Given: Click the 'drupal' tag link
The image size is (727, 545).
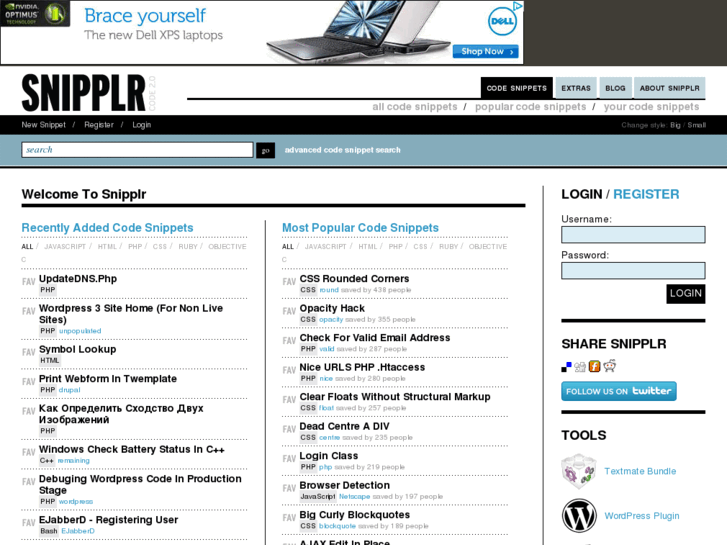Looking at the screenshot, I should tap(70, 390).
